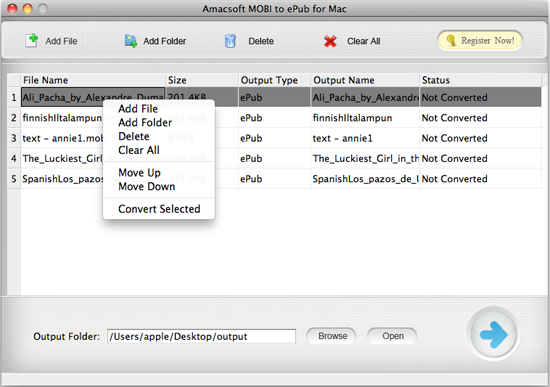Click the Delete toolbar label

(x=261, y=41)
